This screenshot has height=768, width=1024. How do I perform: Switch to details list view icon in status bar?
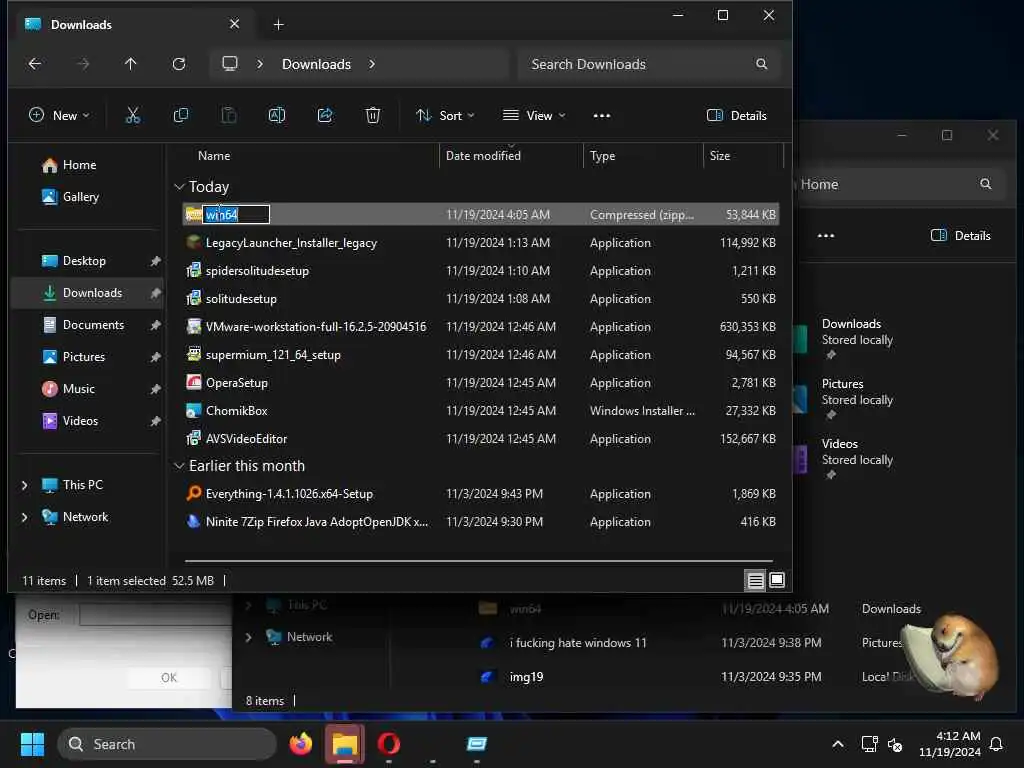(755, 580)
